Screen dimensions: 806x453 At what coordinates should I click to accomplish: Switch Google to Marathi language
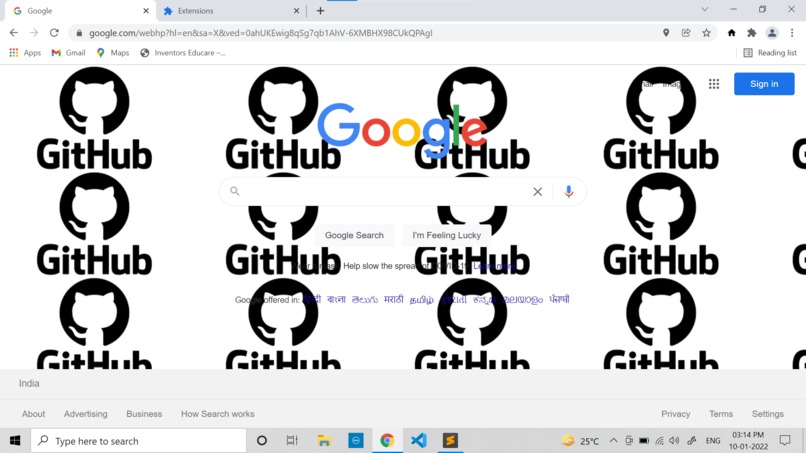(x=394, y=299)
